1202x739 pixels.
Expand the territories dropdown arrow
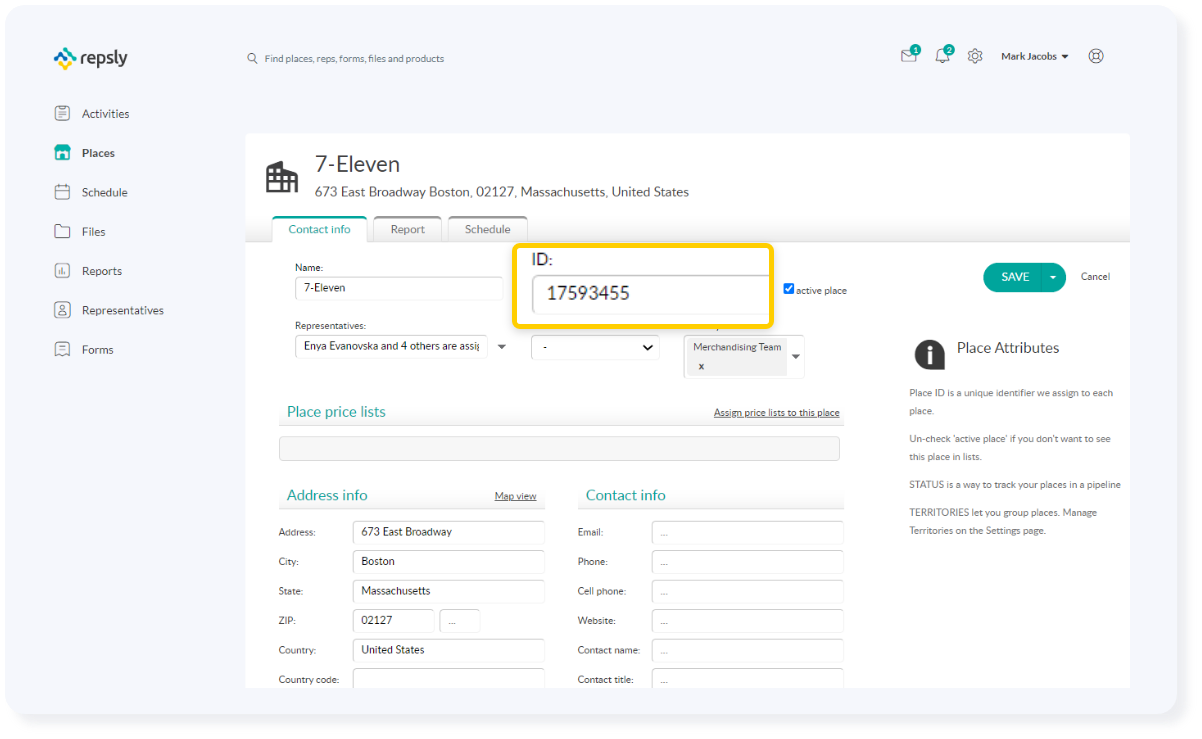tap(796, 357)
